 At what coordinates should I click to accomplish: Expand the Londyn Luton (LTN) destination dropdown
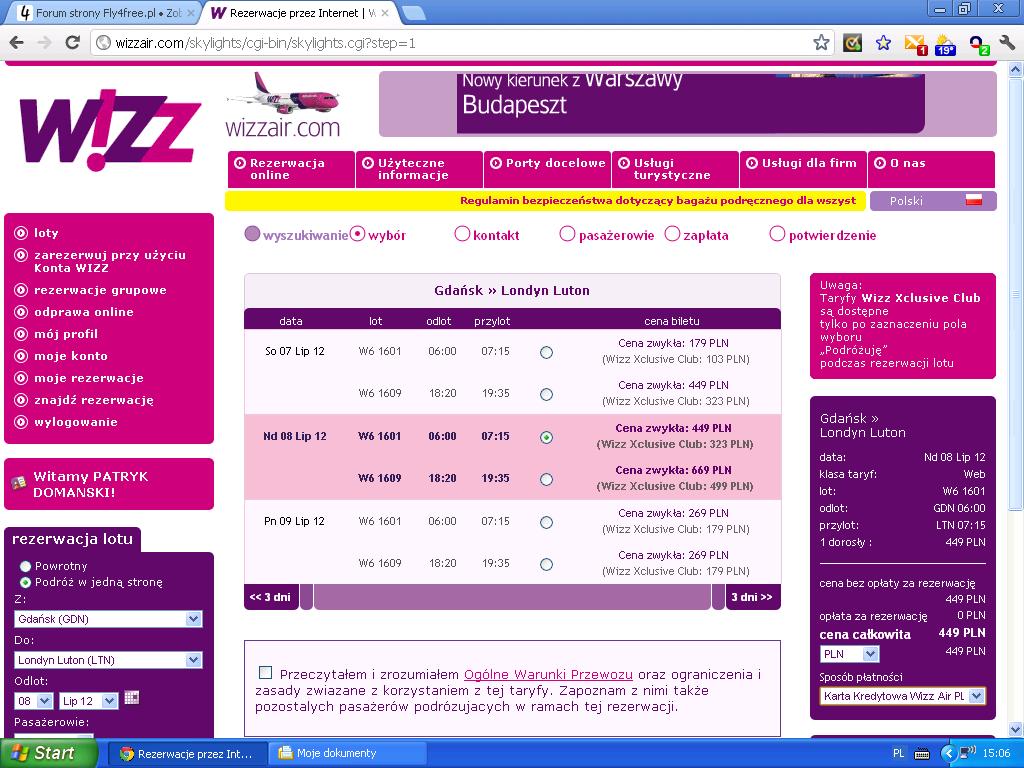[x=108, y=660]
